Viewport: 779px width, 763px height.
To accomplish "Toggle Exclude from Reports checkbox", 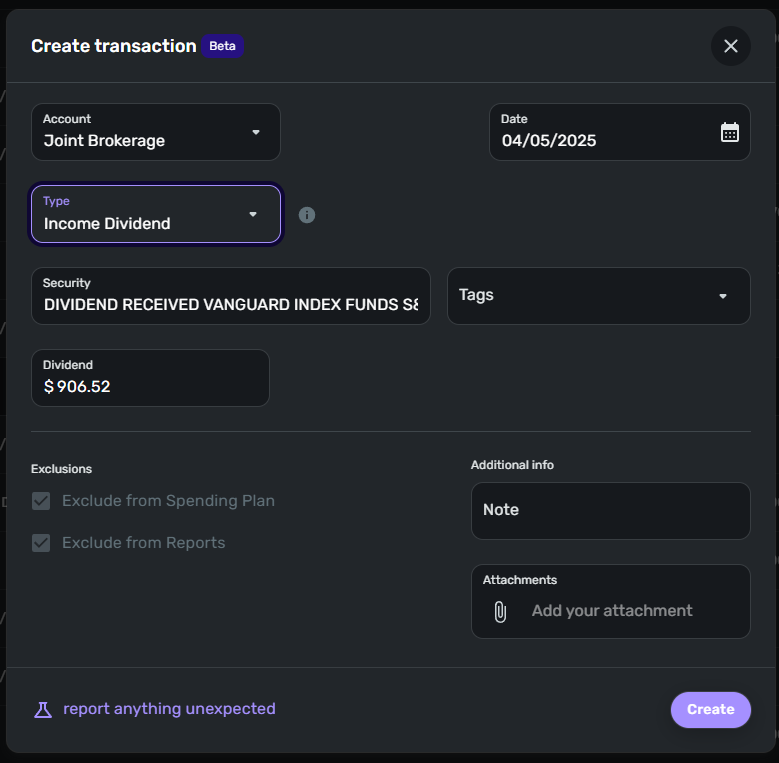I will [41, 543].
